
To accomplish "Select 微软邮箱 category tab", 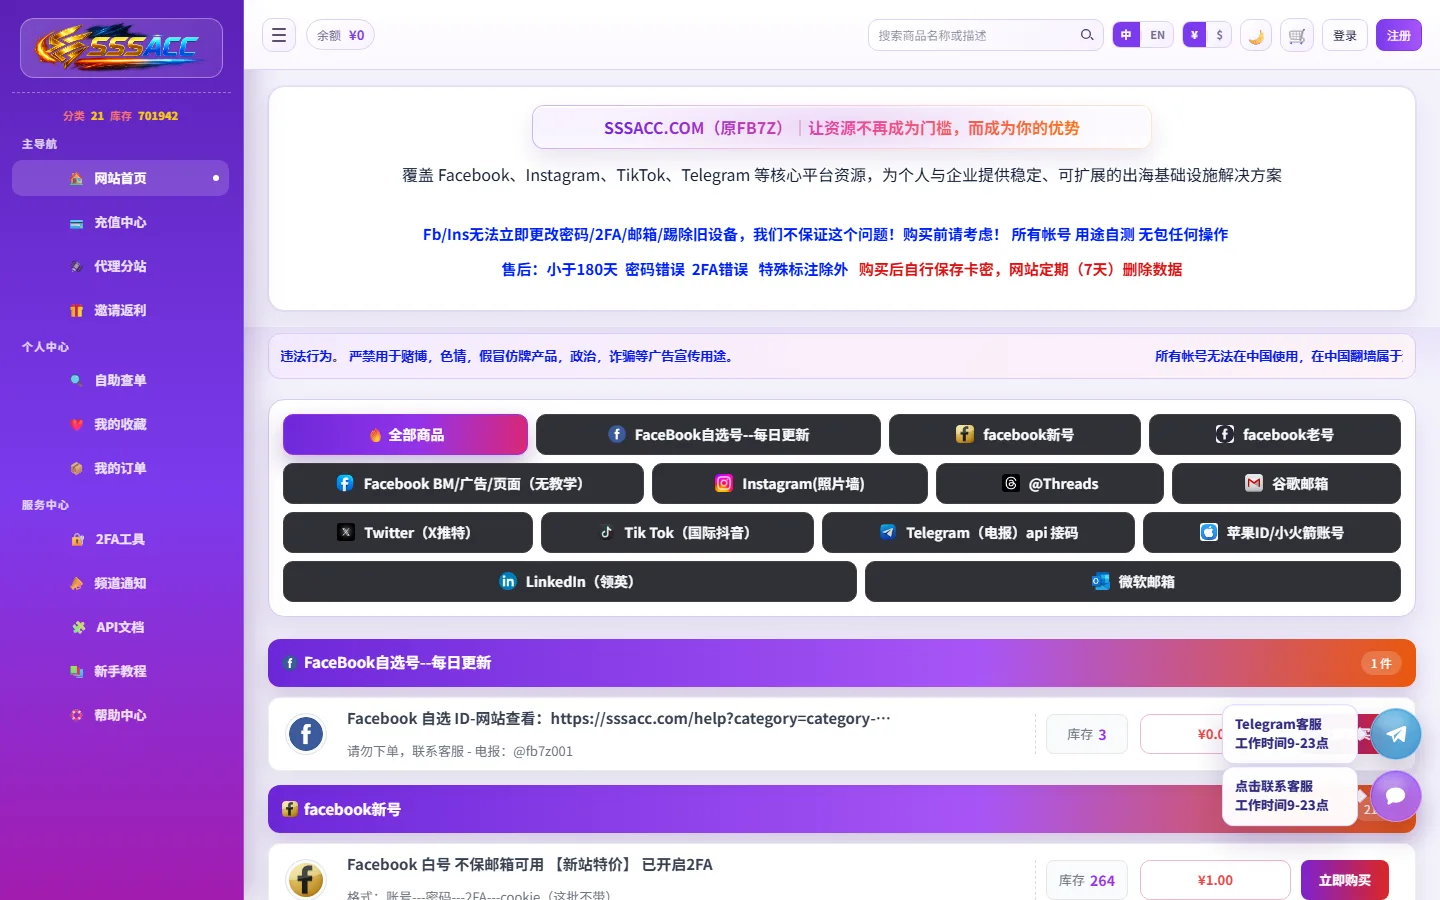I will tap(1133, 582).
